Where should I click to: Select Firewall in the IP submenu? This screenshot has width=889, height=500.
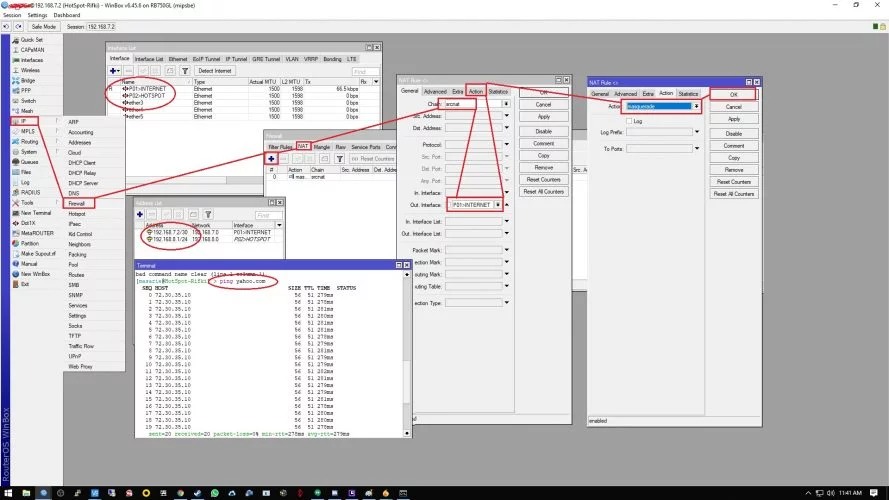pos(78,203)
